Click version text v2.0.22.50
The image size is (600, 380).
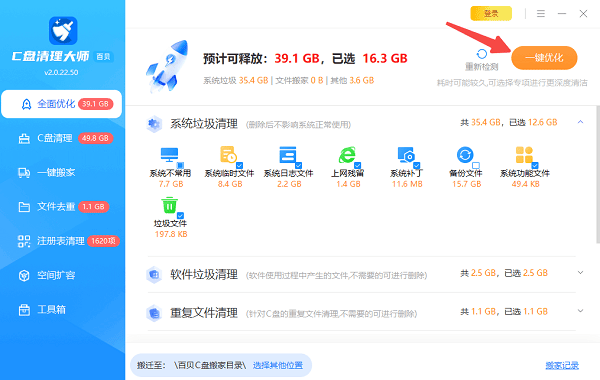click(x=61, y=72)
